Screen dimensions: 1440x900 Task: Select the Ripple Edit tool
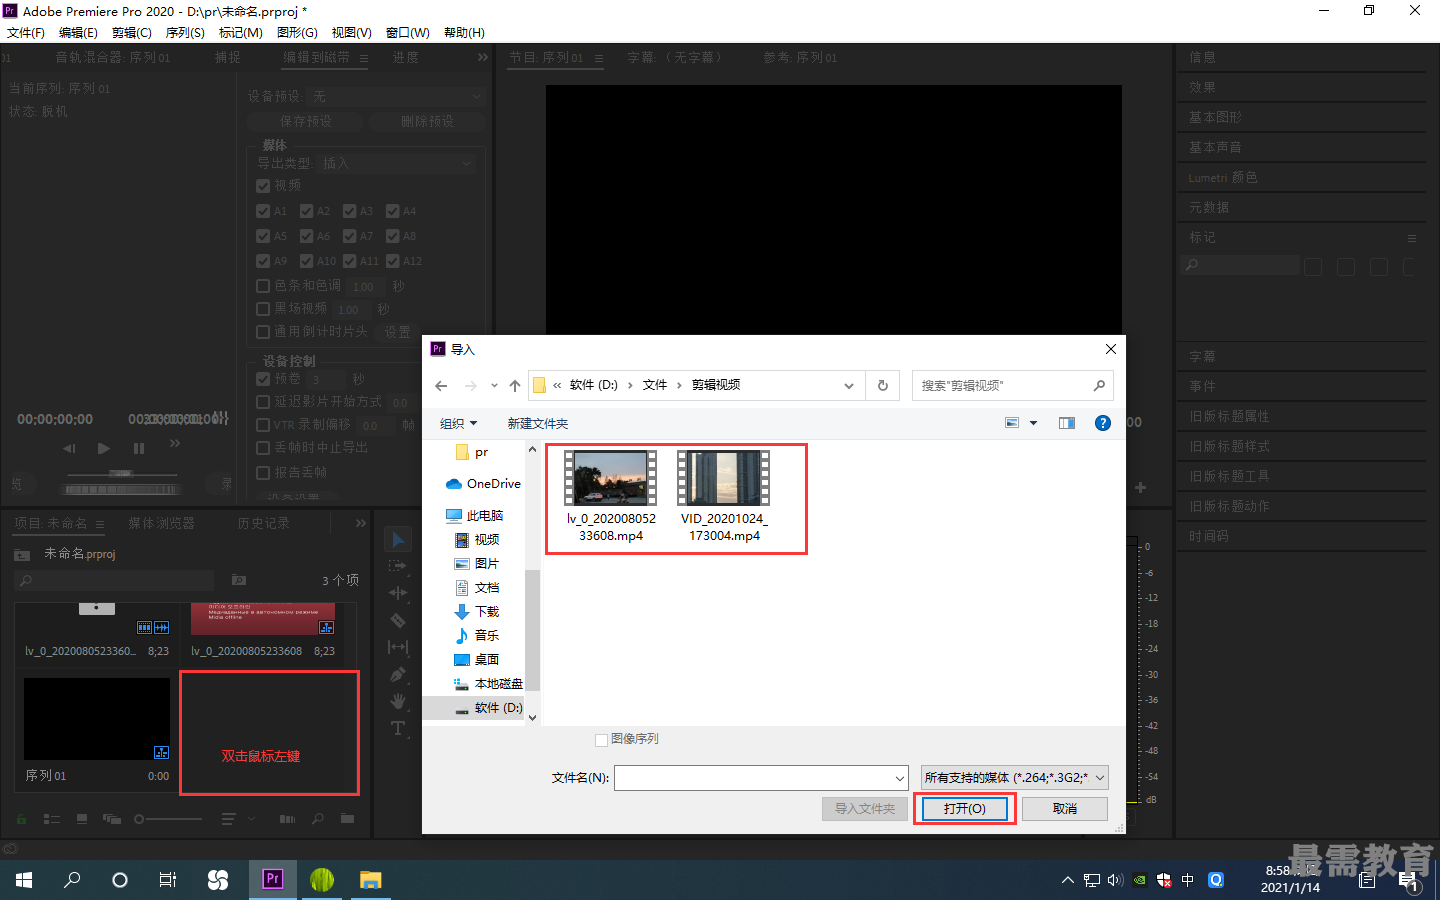(398, 593)
